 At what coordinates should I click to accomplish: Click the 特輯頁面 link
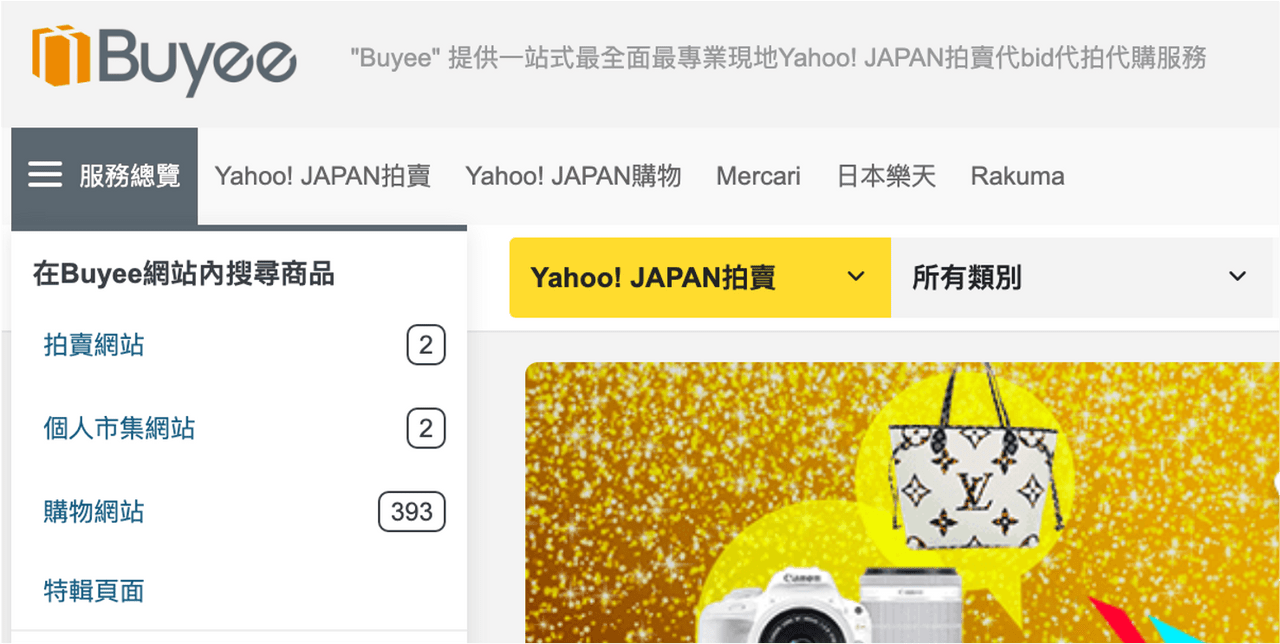[x=93, y=590]
